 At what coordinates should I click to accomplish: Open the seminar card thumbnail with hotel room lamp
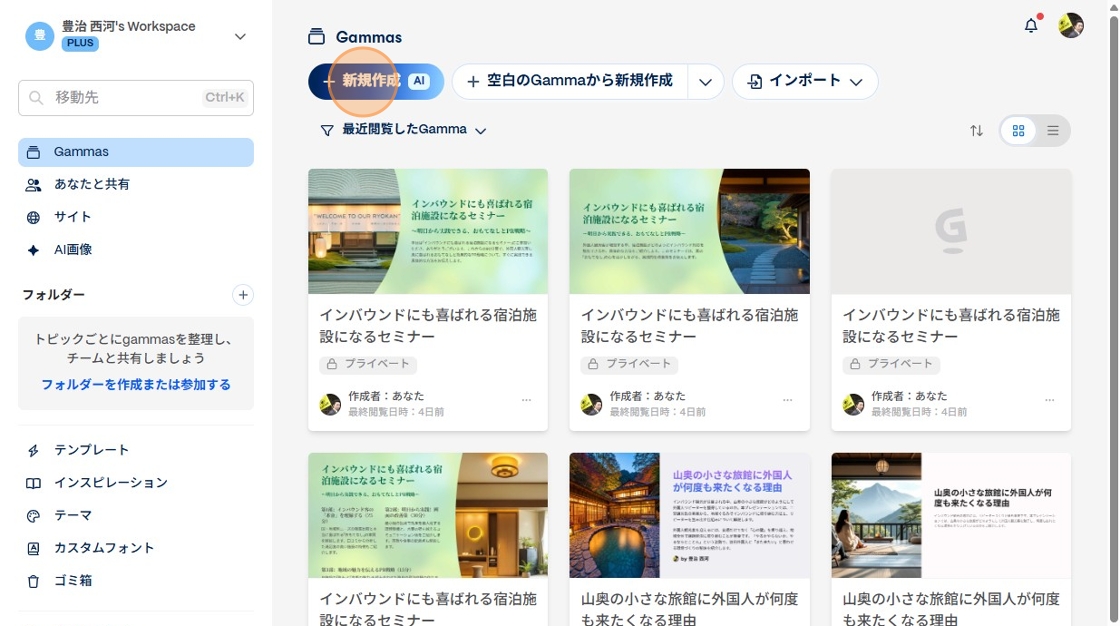click(428, 515)
